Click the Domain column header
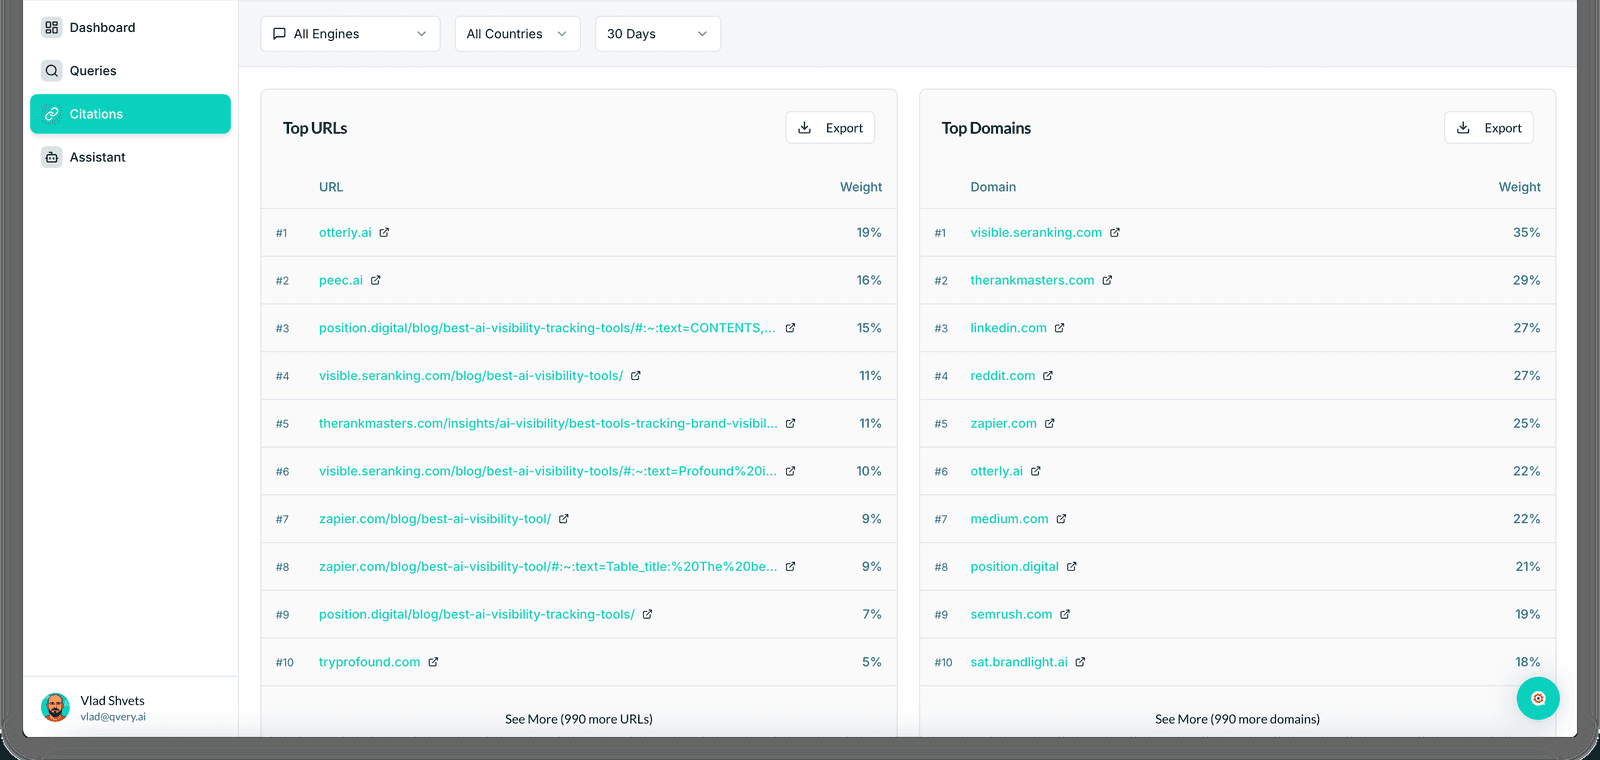This screenshot has width=1600, height=760. click(x=993, y=187)
